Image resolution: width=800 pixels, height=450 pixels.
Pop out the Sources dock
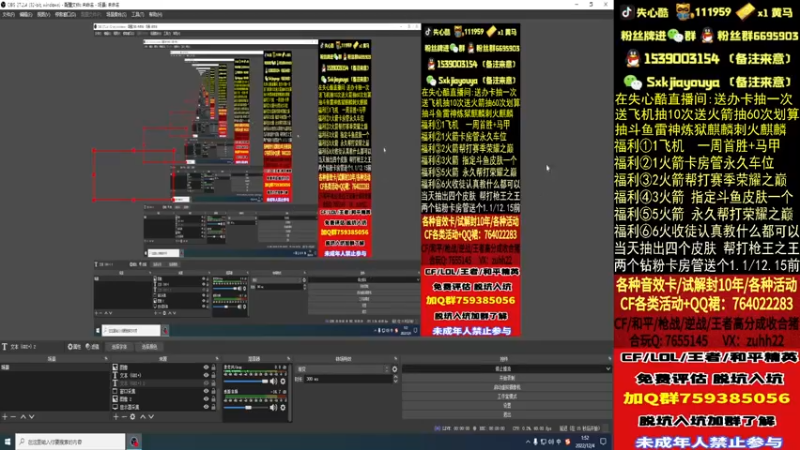tap(217, 359)
